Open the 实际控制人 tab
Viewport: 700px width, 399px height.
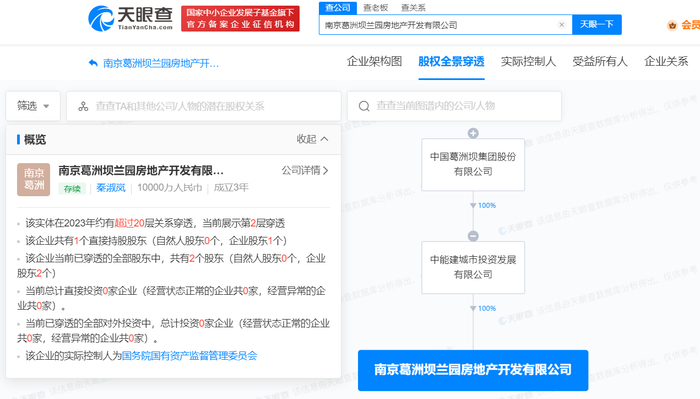pyautogui.click(x=529, y=62)
